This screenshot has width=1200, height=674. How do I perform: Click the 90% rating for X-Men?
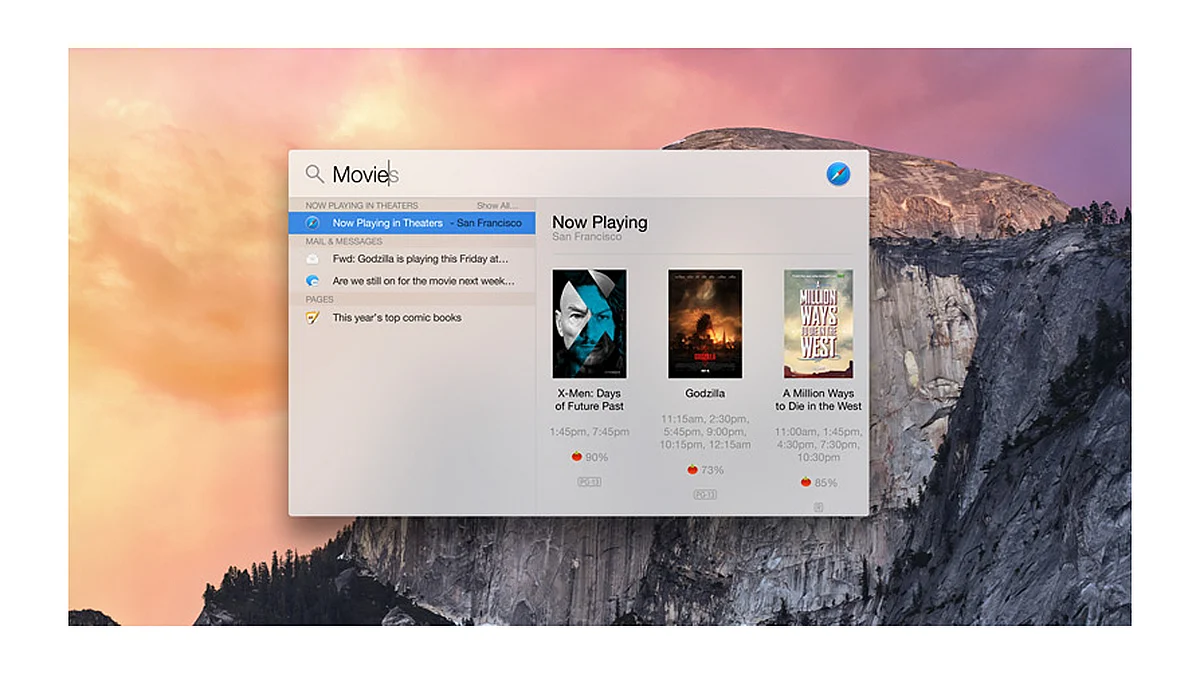pyautogui.click(x=597, y=457)
